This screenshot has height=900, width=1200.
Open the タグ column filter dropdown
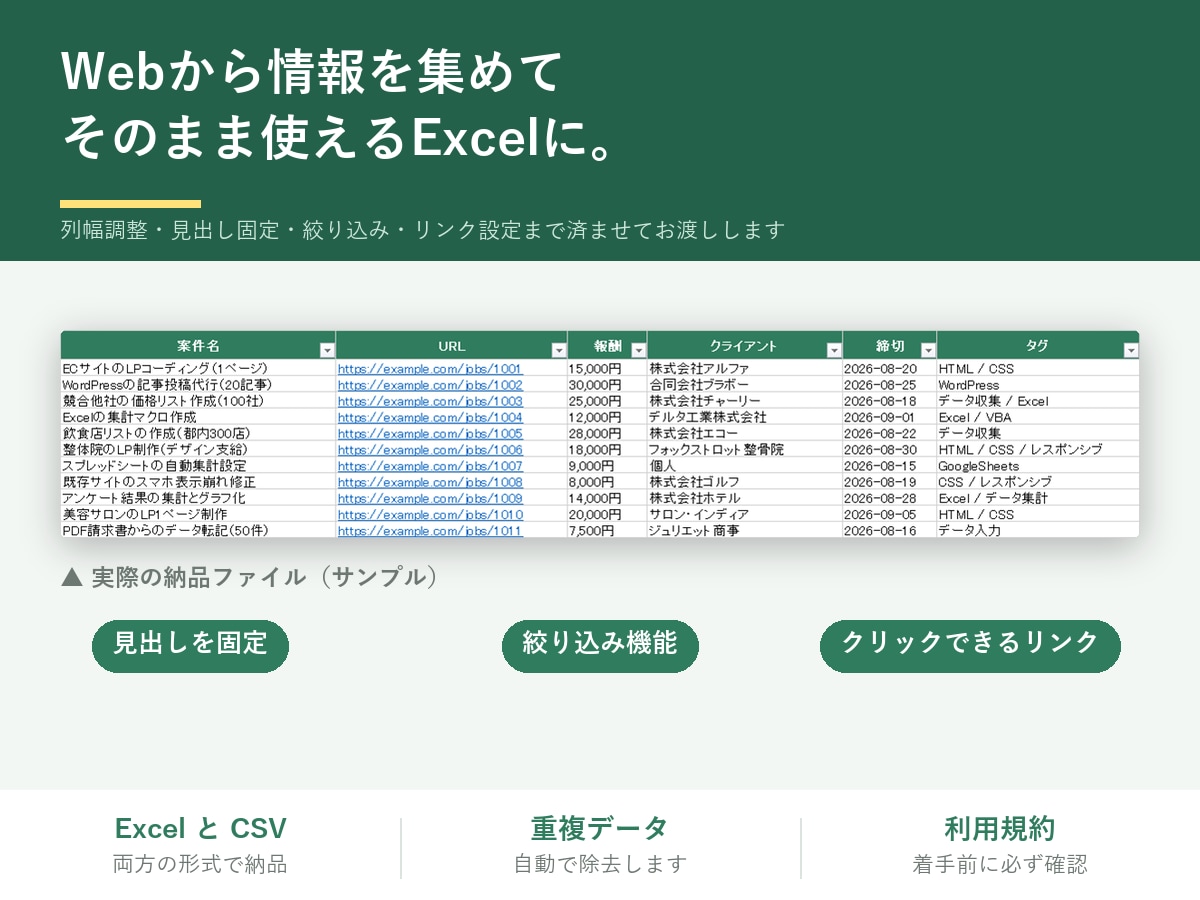1131,350
